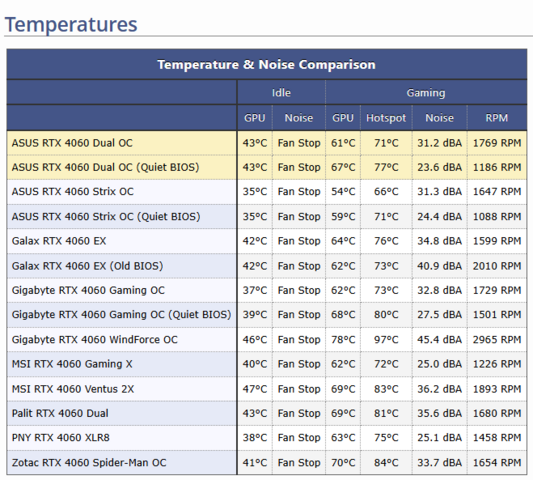Select the ASUS RTX 4060 Dual OC row name
The height and width of the screenshot is (480, 533).
tap(72, 143)
